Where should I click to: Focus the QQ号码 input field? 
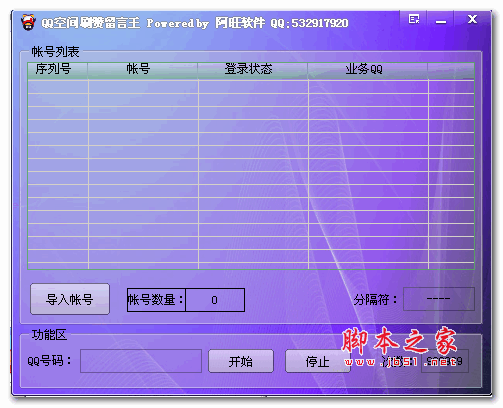click(x=141, y=361)
